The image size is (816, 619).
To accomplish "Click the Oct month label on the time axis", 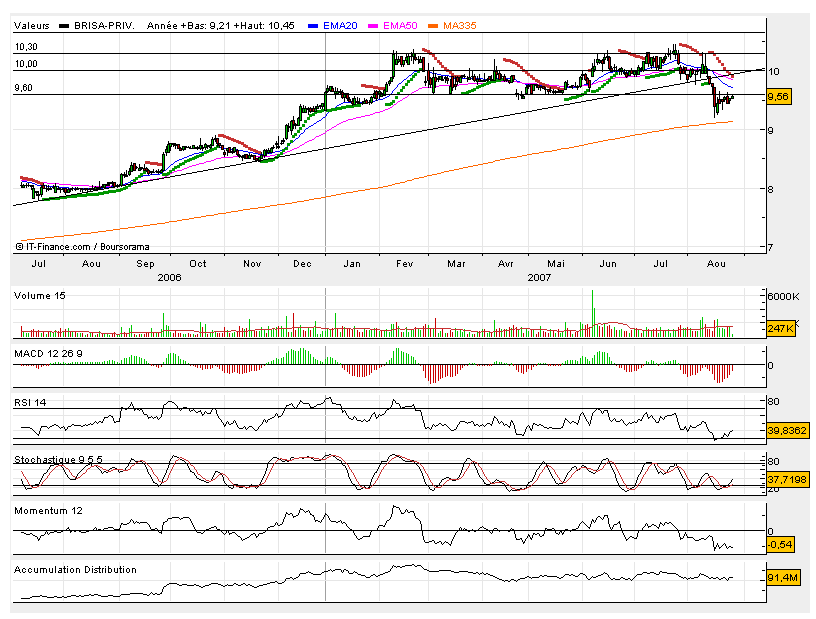I will [198, 264].
